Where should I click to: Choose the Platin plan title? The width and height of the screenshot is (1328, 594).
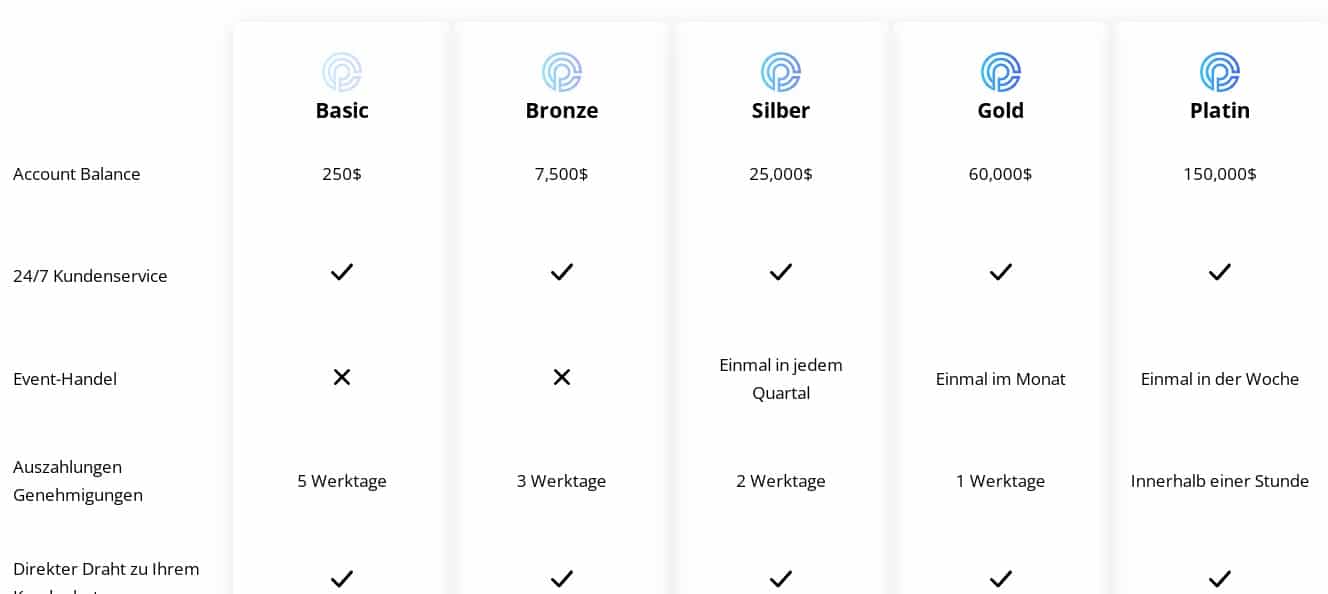1220,110
